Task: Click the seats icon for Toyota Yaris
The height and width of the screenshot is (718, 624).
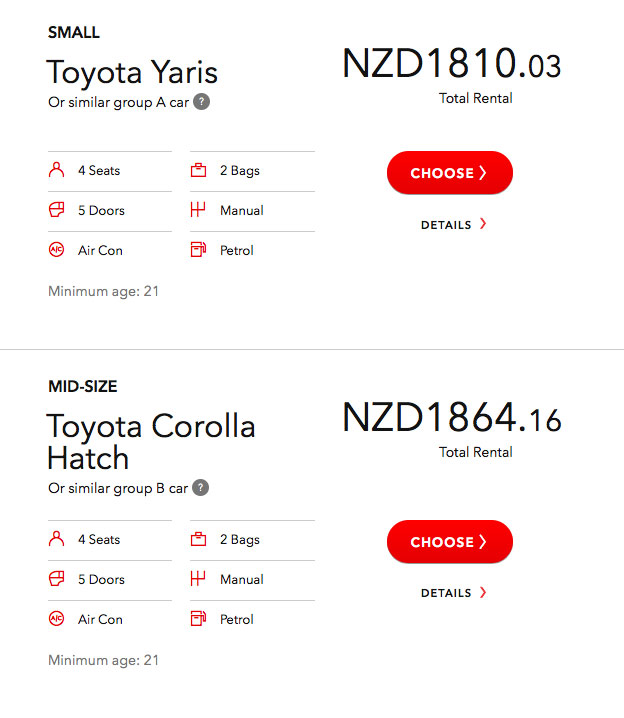Action: pyautogui.click(x=56, y=170)
